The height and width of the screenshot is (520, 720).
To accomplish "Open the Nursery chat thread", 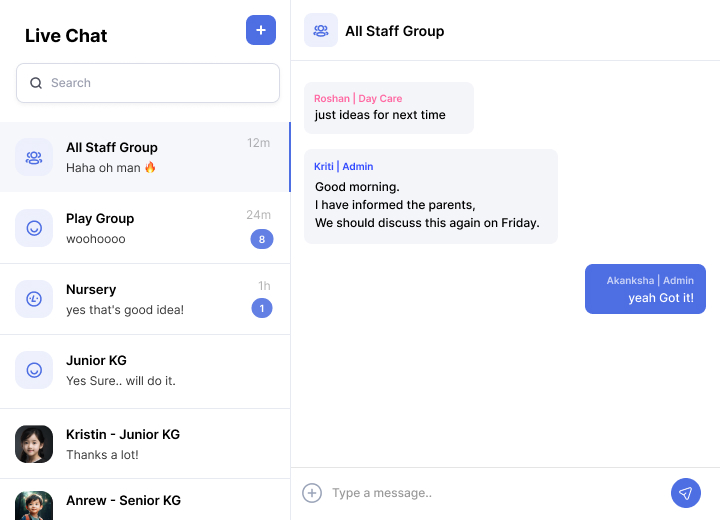I will 140,299.
